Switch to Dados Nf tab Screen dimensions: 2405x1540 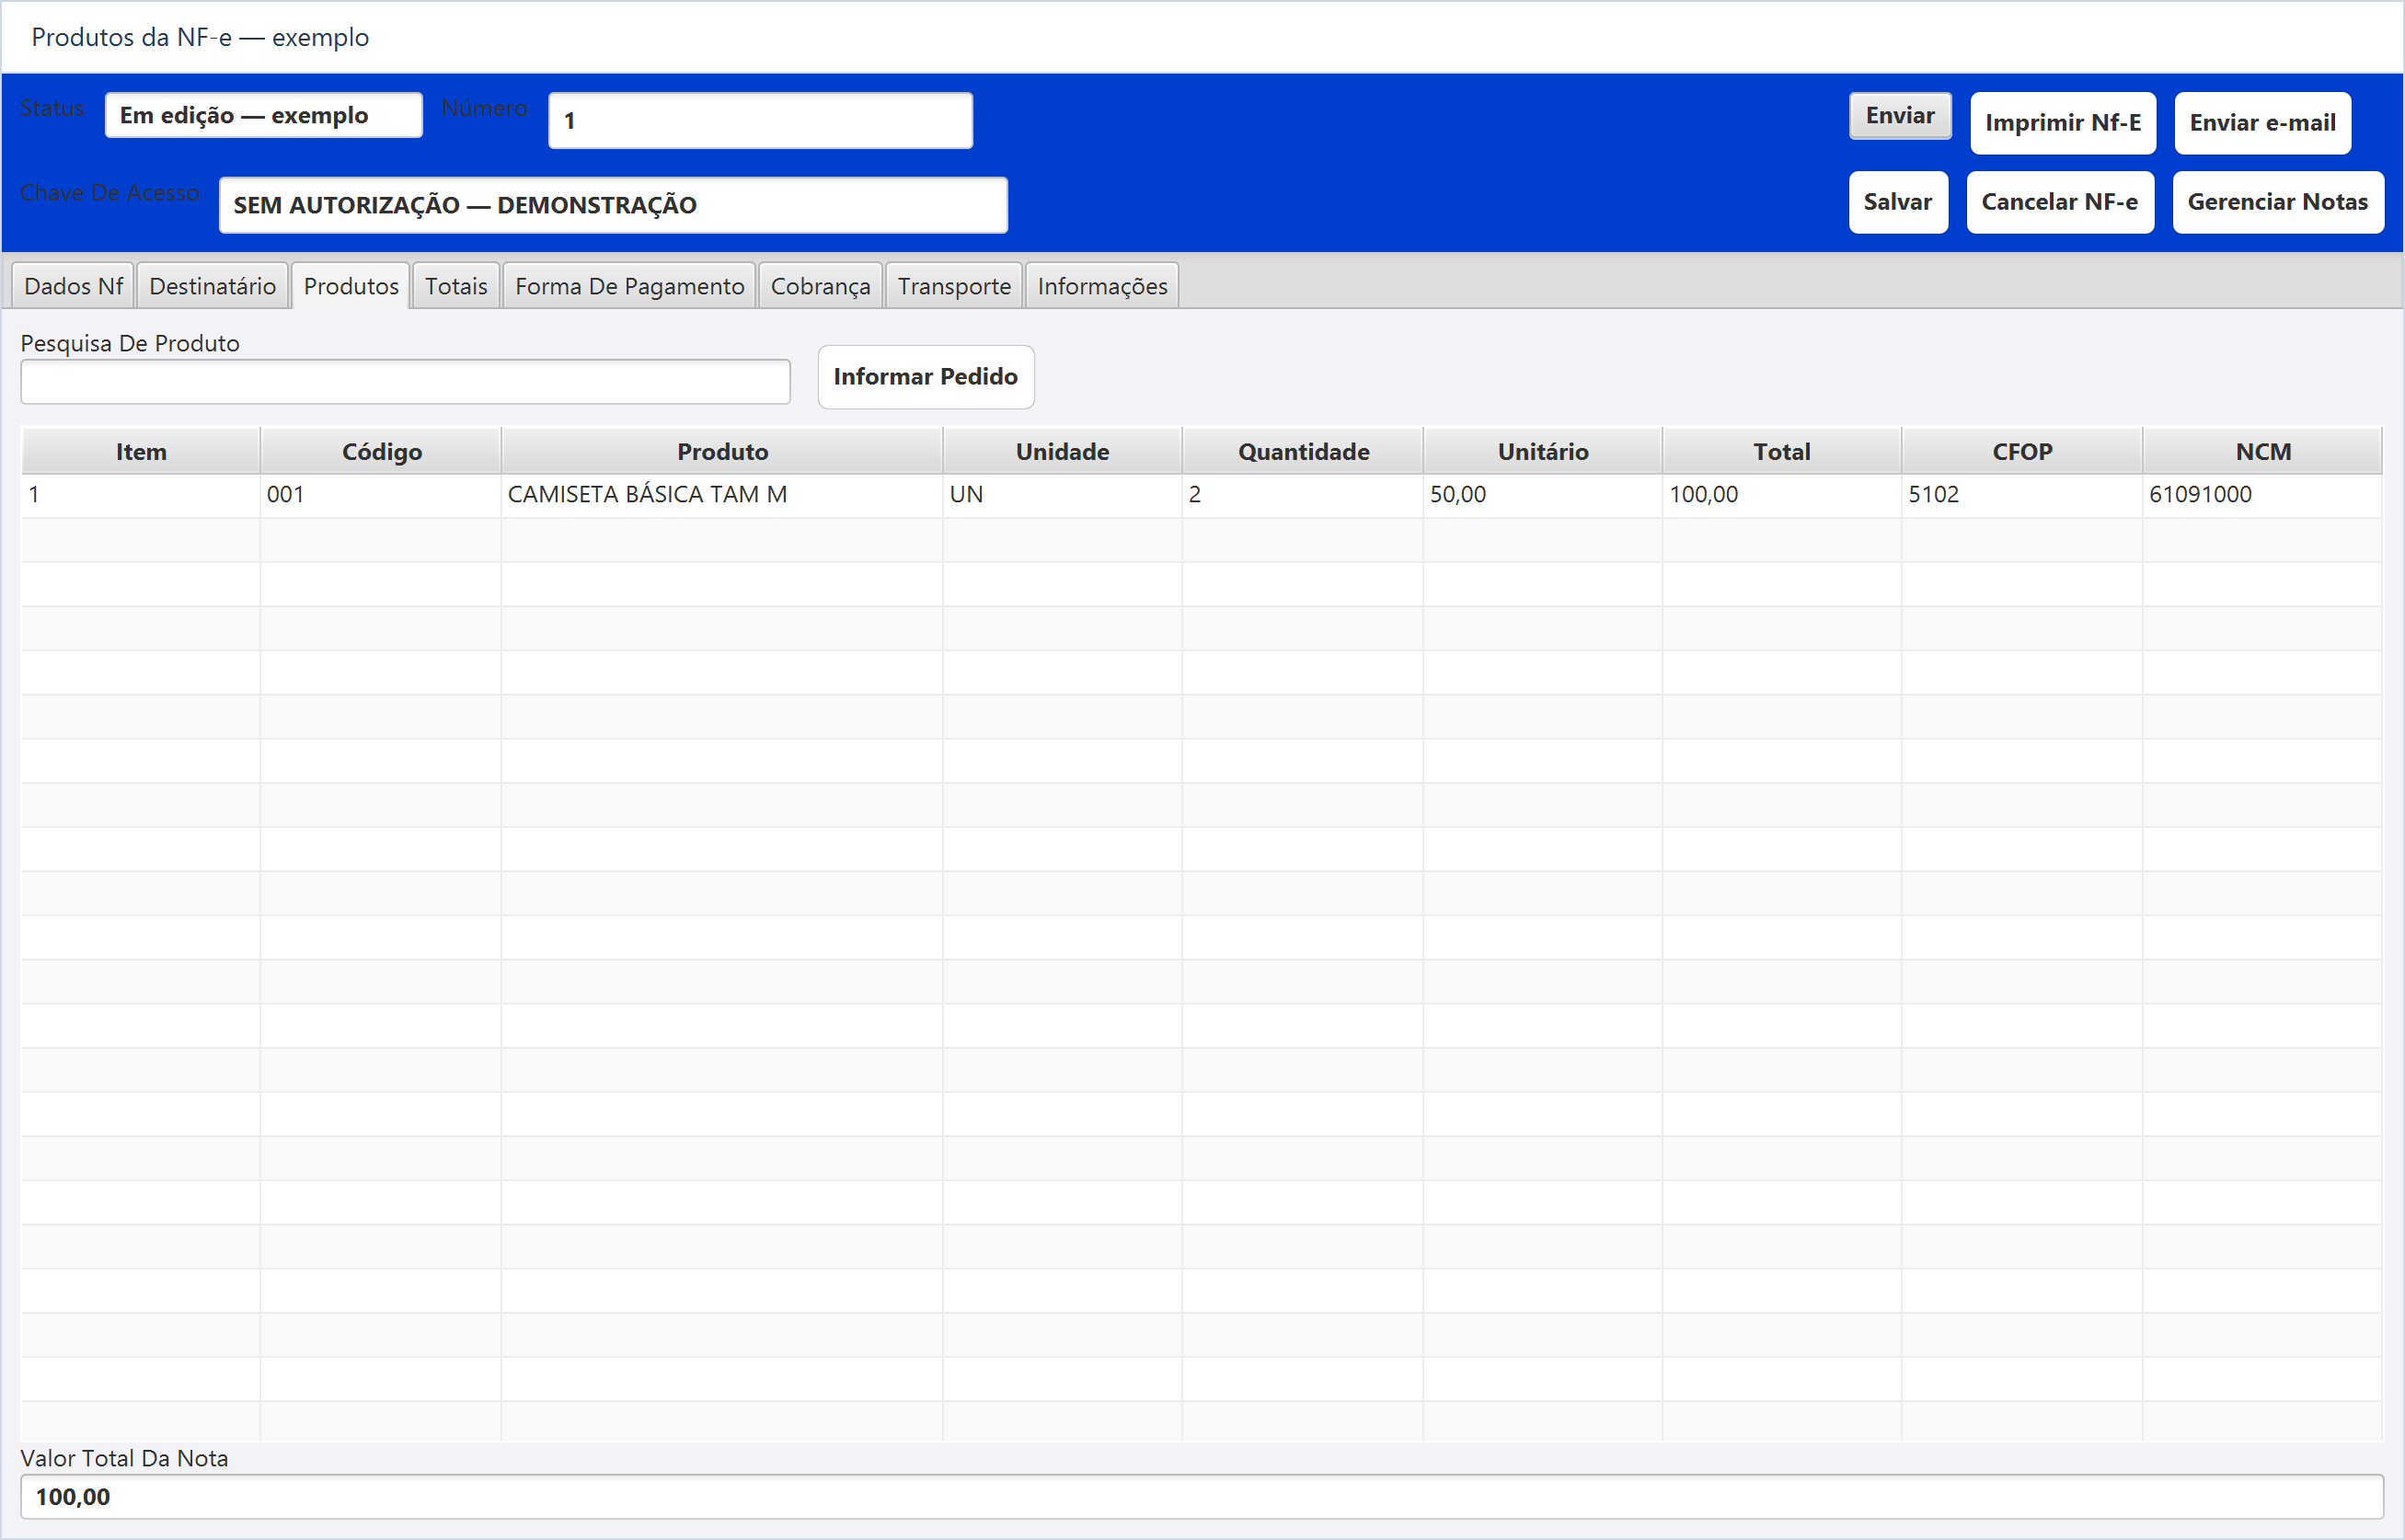click(x=73, y=286)
